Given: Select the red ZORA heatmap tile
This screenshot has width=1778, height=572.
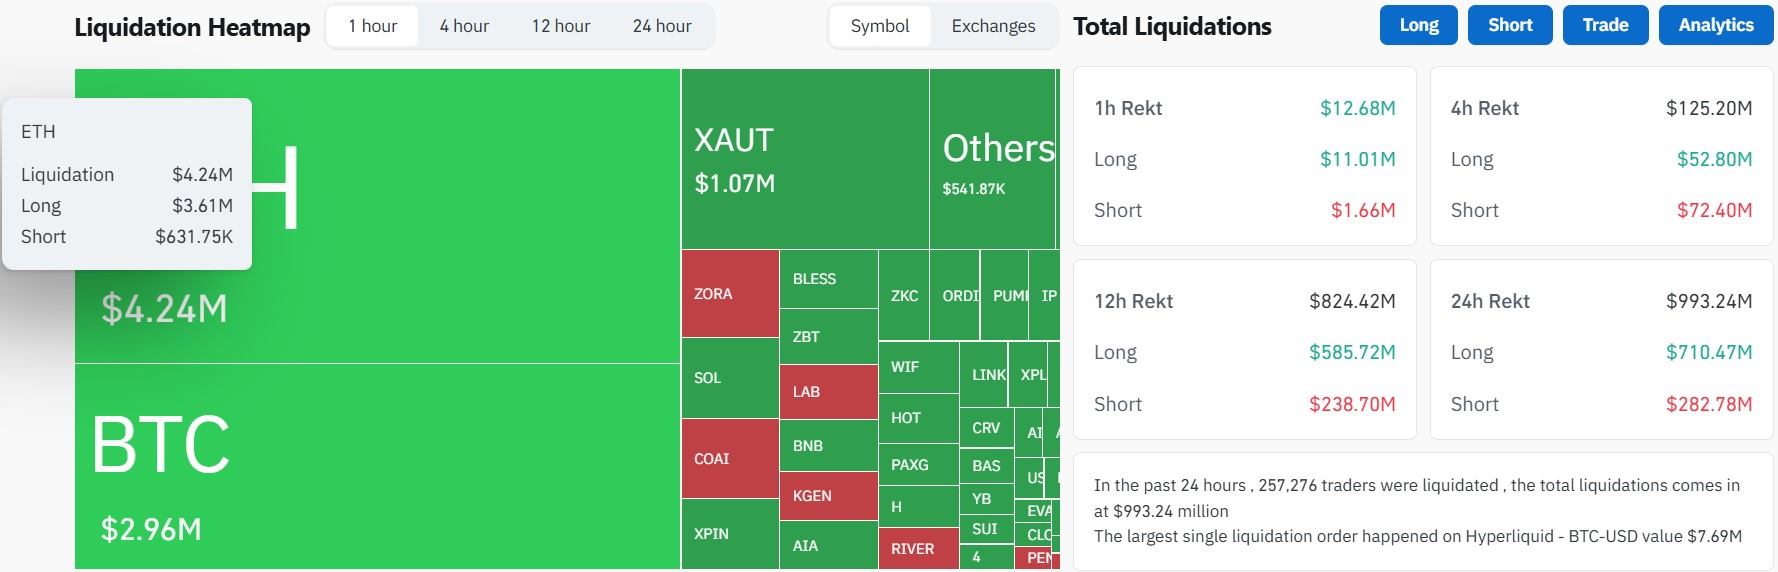Looking at the screenshot, I should coord(730,294).
